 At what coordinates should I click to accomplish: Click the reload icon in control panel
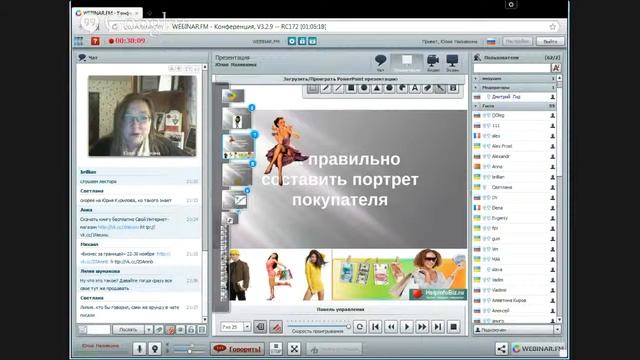(x=360, y=327)
